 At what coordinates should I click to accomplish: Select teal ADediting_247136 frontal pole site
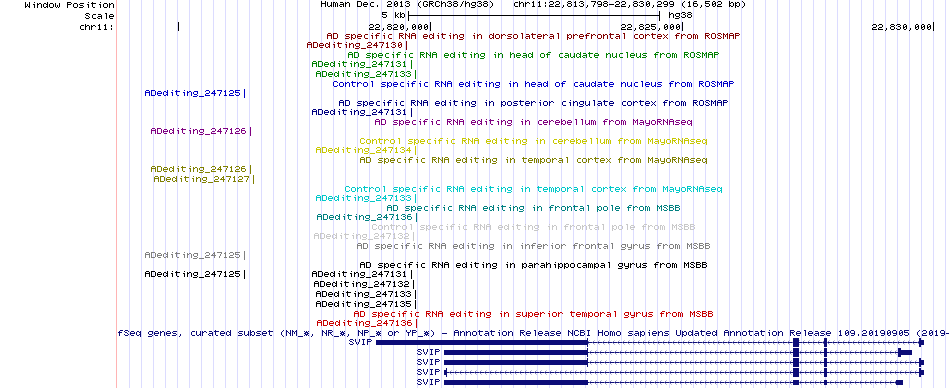[367, 217]
